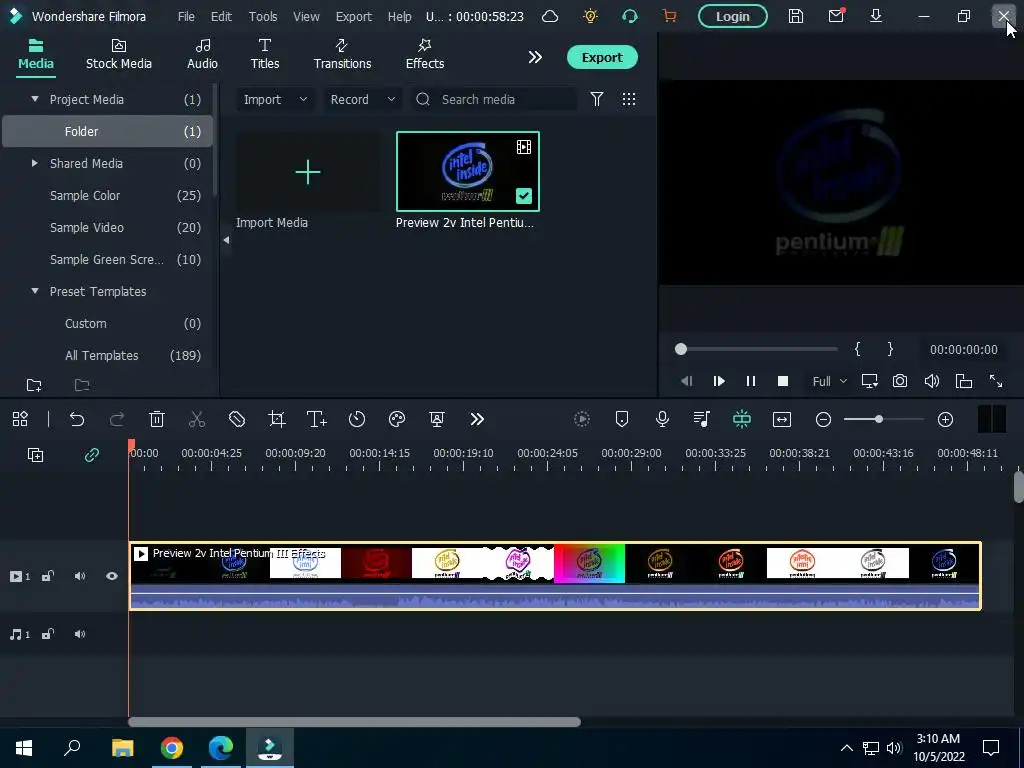Save project with the floppy disk icon

click(795, 16)
